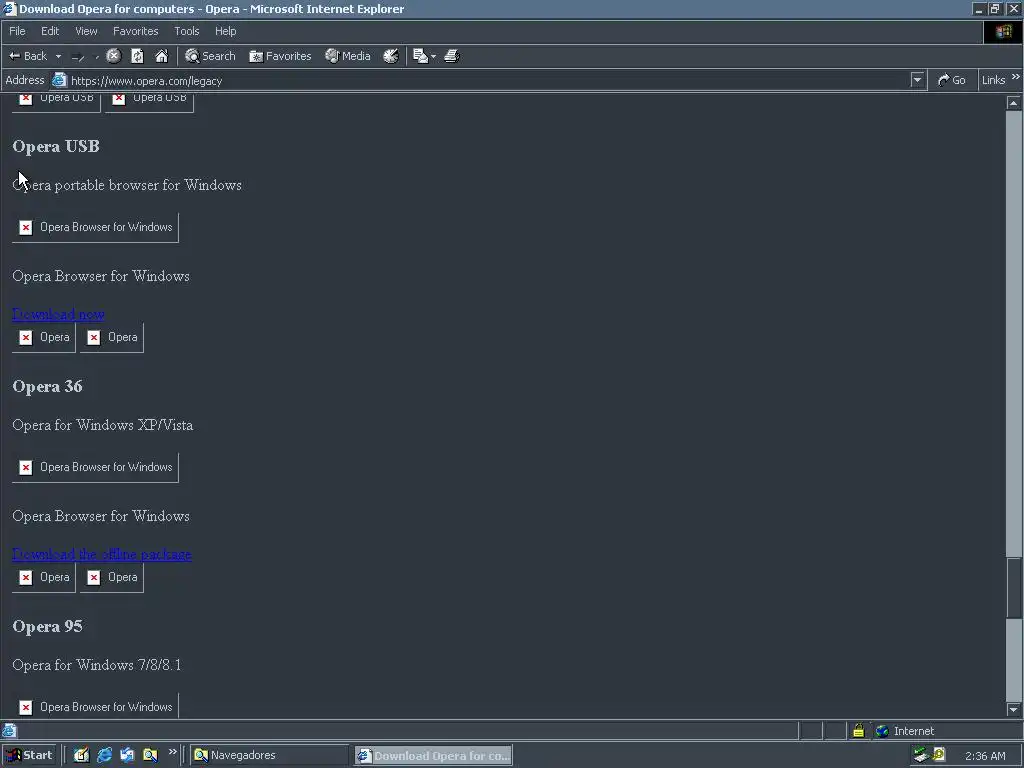Open the Tools menu
This screenshot has width=1024, height=768.
tap(186, 31)
